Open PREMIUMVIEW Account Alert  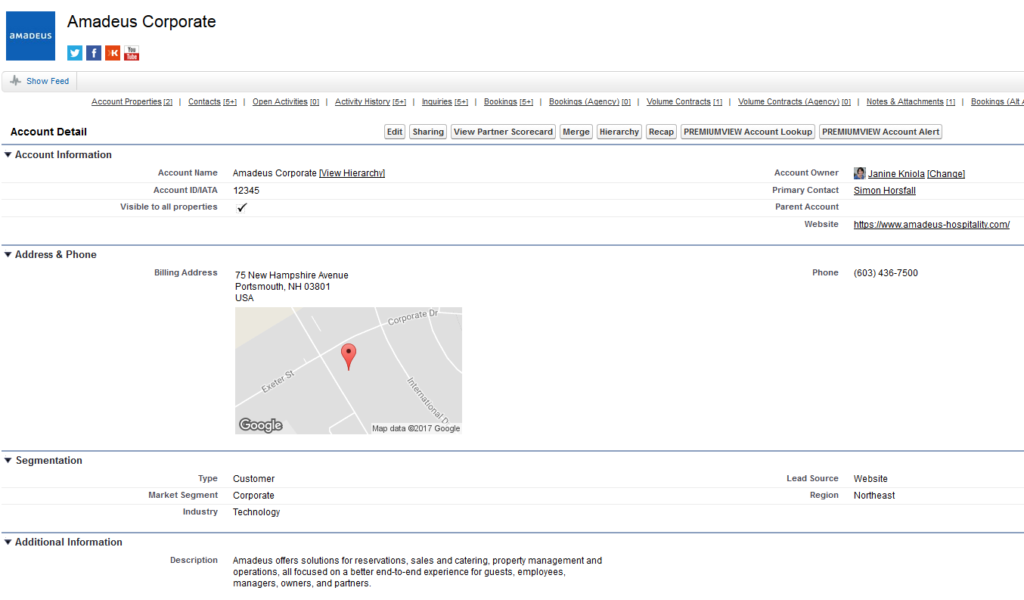point(880,132)
